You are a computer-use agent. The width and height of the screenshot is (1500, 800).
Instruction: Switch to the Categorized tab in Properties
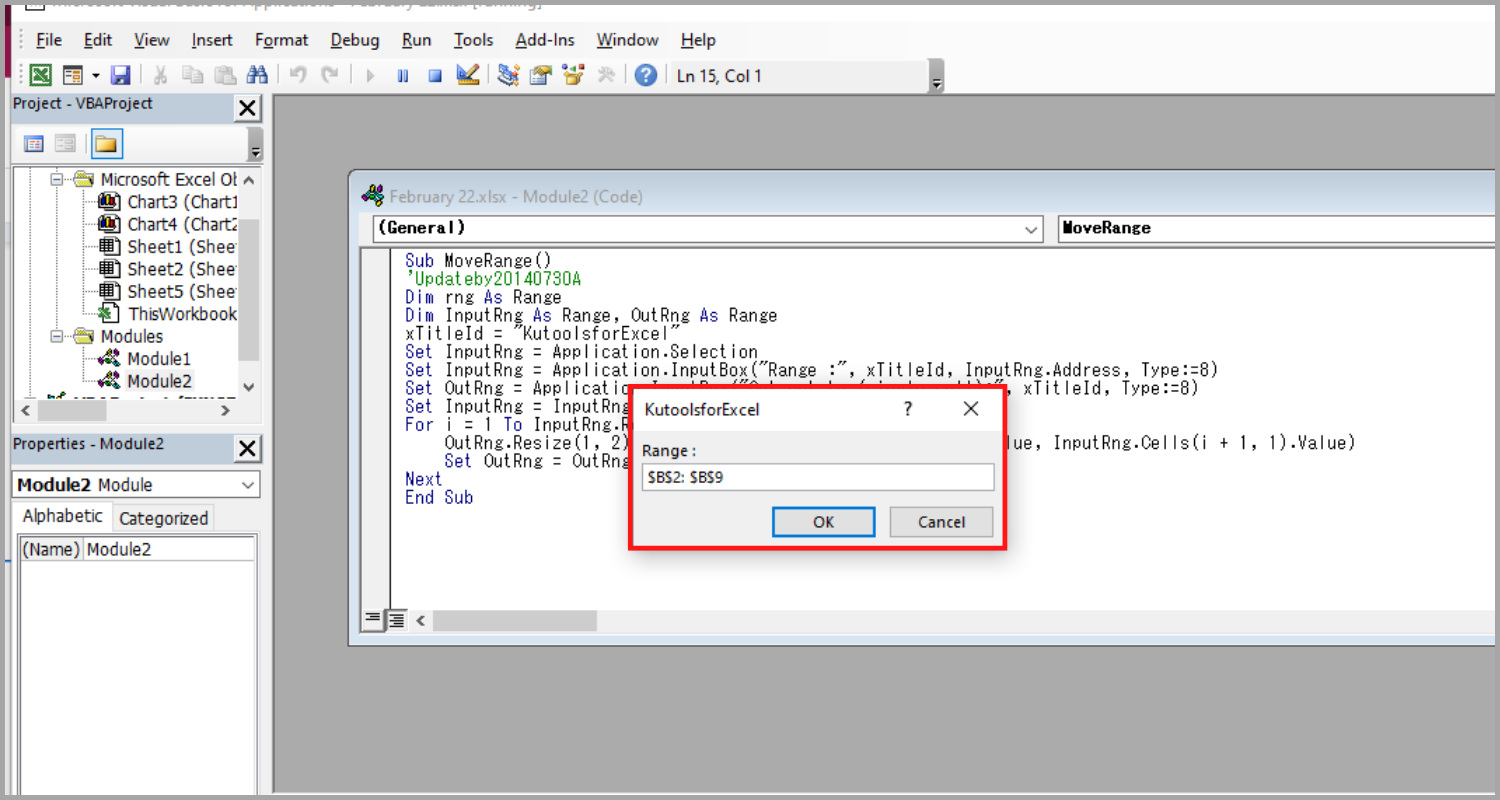point(163,517)
